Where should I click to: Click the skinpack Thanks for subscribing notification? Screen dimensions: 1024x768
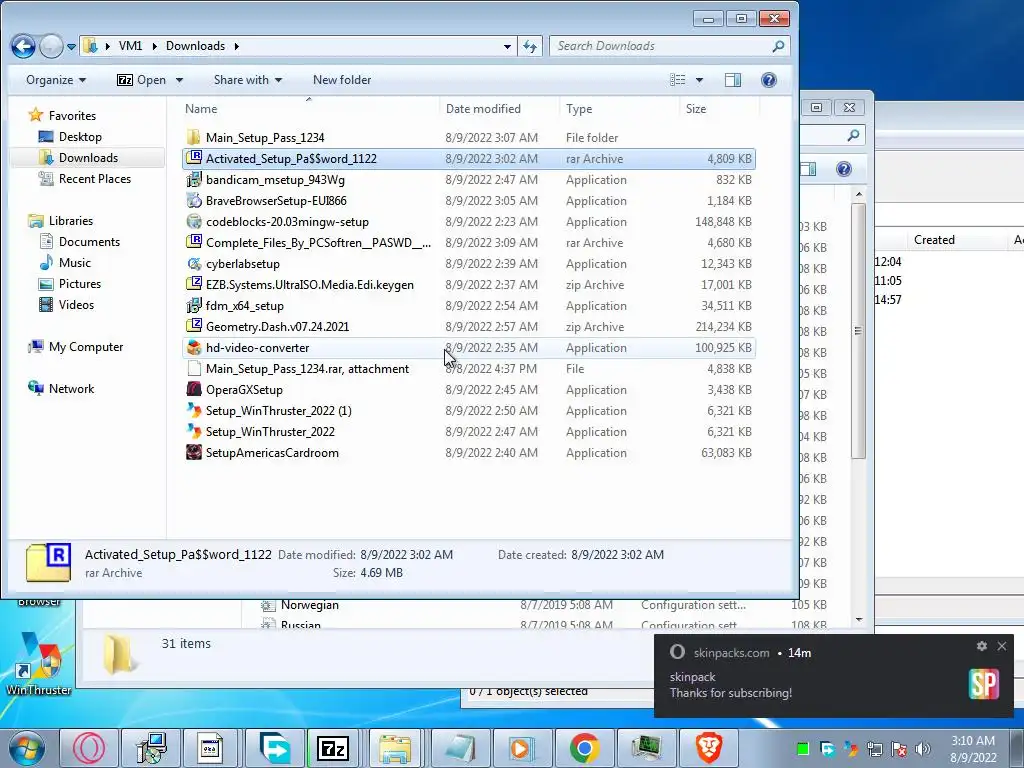(x=834, y=676)
